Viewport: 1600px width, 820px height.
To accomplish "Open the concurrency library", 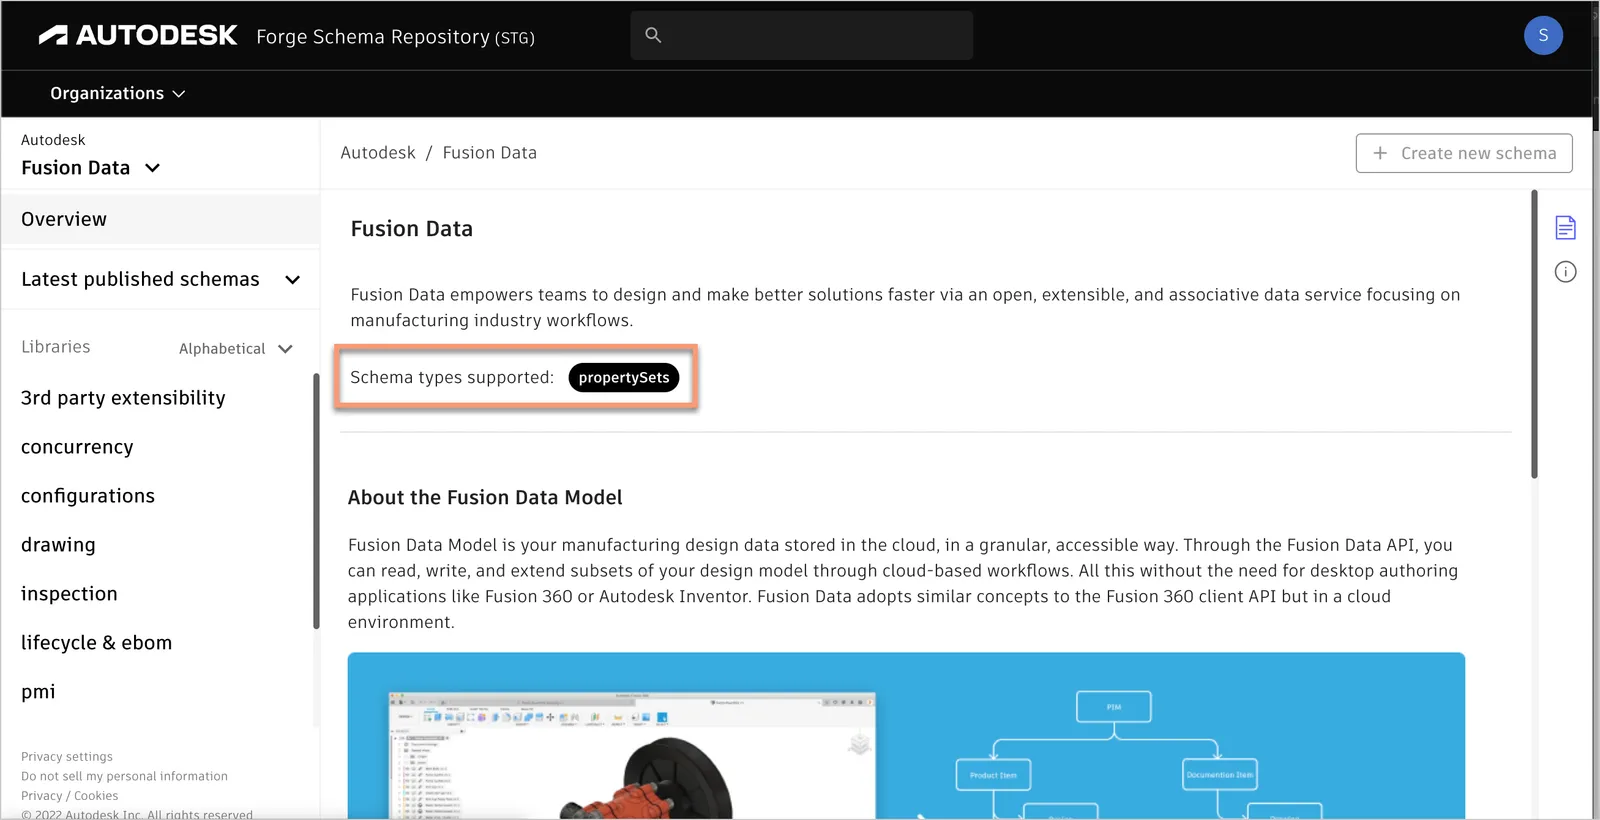I will (x=77, y=447).
